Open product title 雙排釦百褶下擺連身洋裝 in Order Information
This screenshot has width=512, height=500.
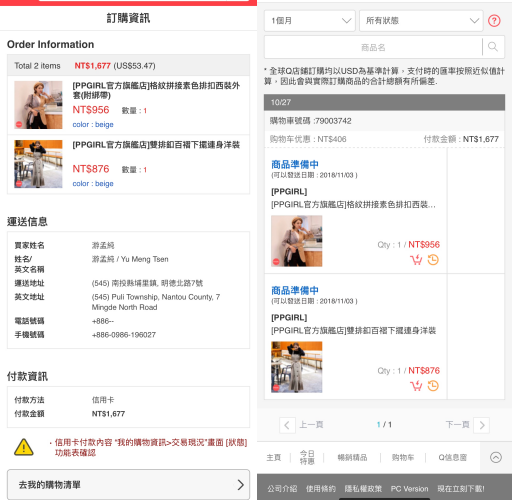pyautogui.click(x=156, y=145)
